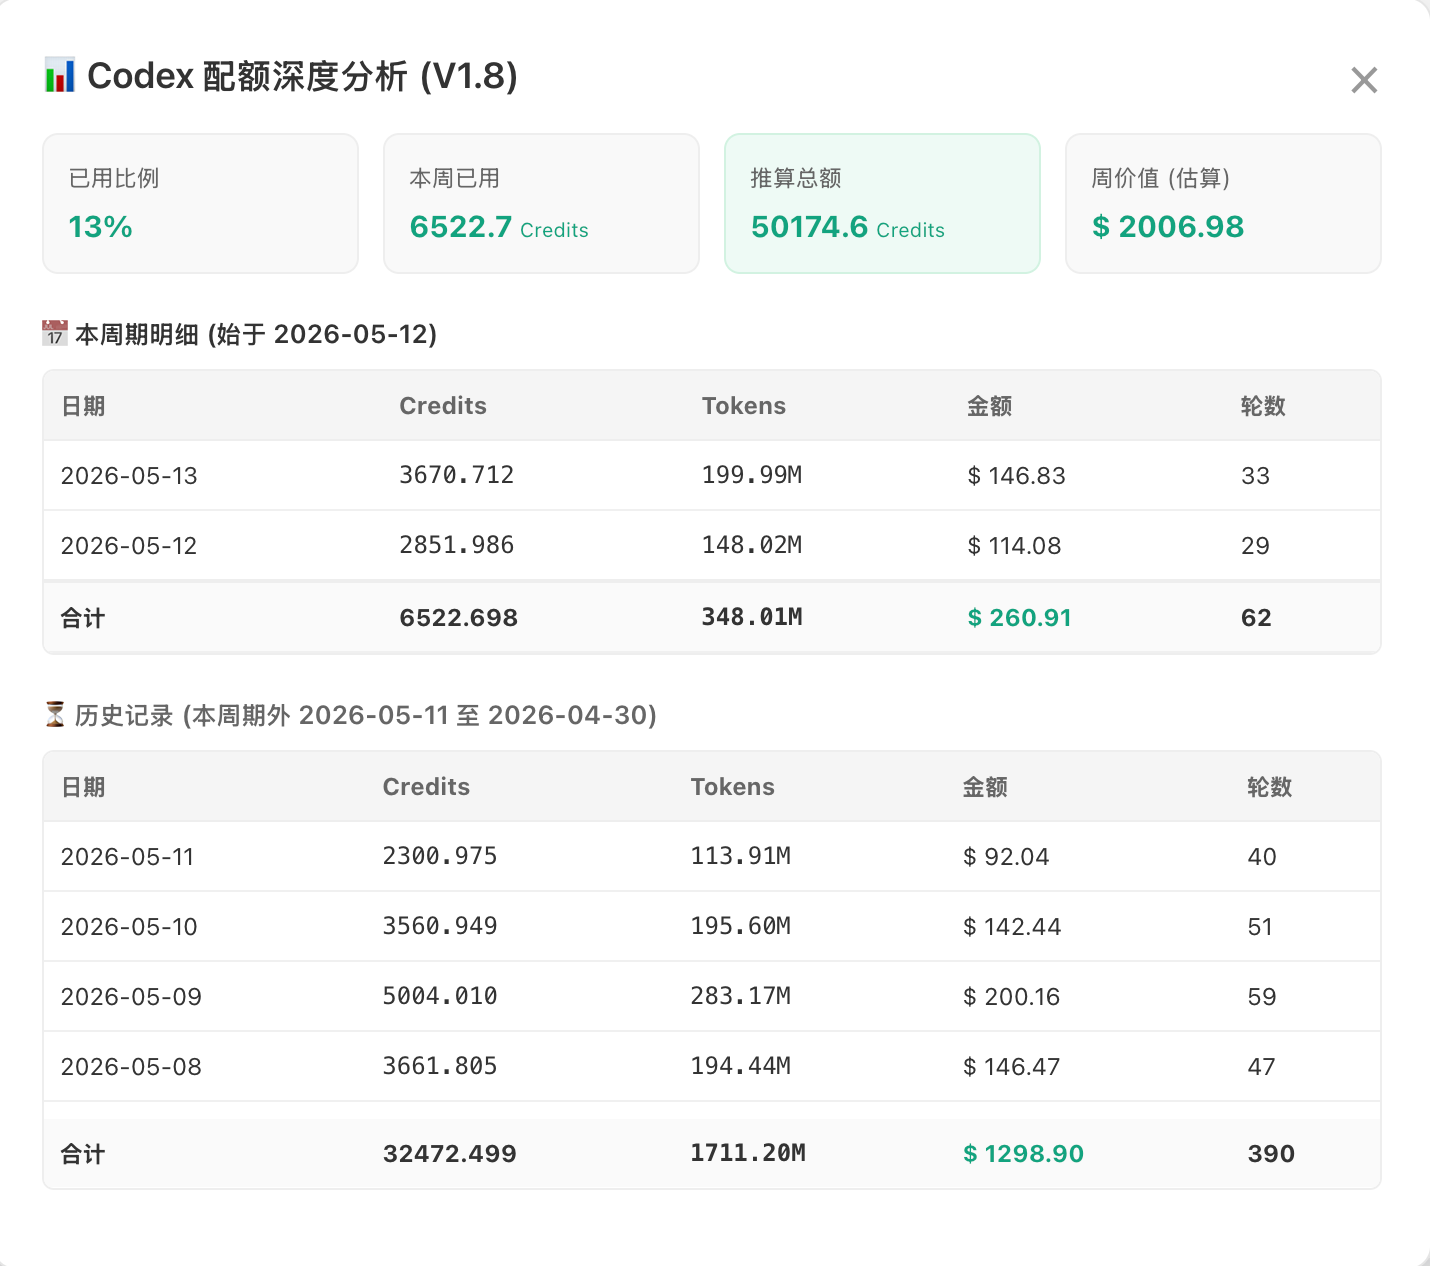The width and height of the screenshot is (1430, 1266).
Task: Select the 本周已用 6522.7 Credits card
Action: click(541, 203)
